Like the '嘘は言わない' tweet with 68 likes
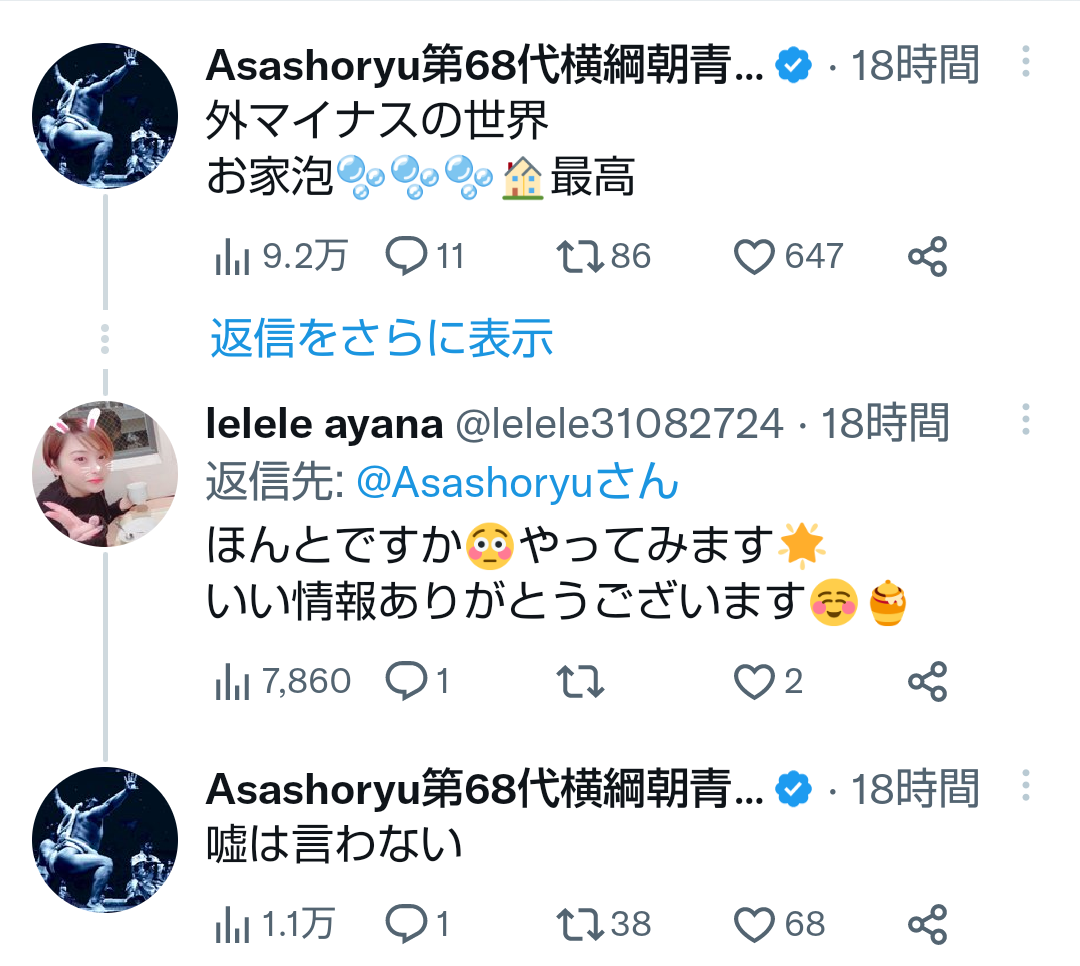Viewport: 1080px width, 966px height. point(755,924)
